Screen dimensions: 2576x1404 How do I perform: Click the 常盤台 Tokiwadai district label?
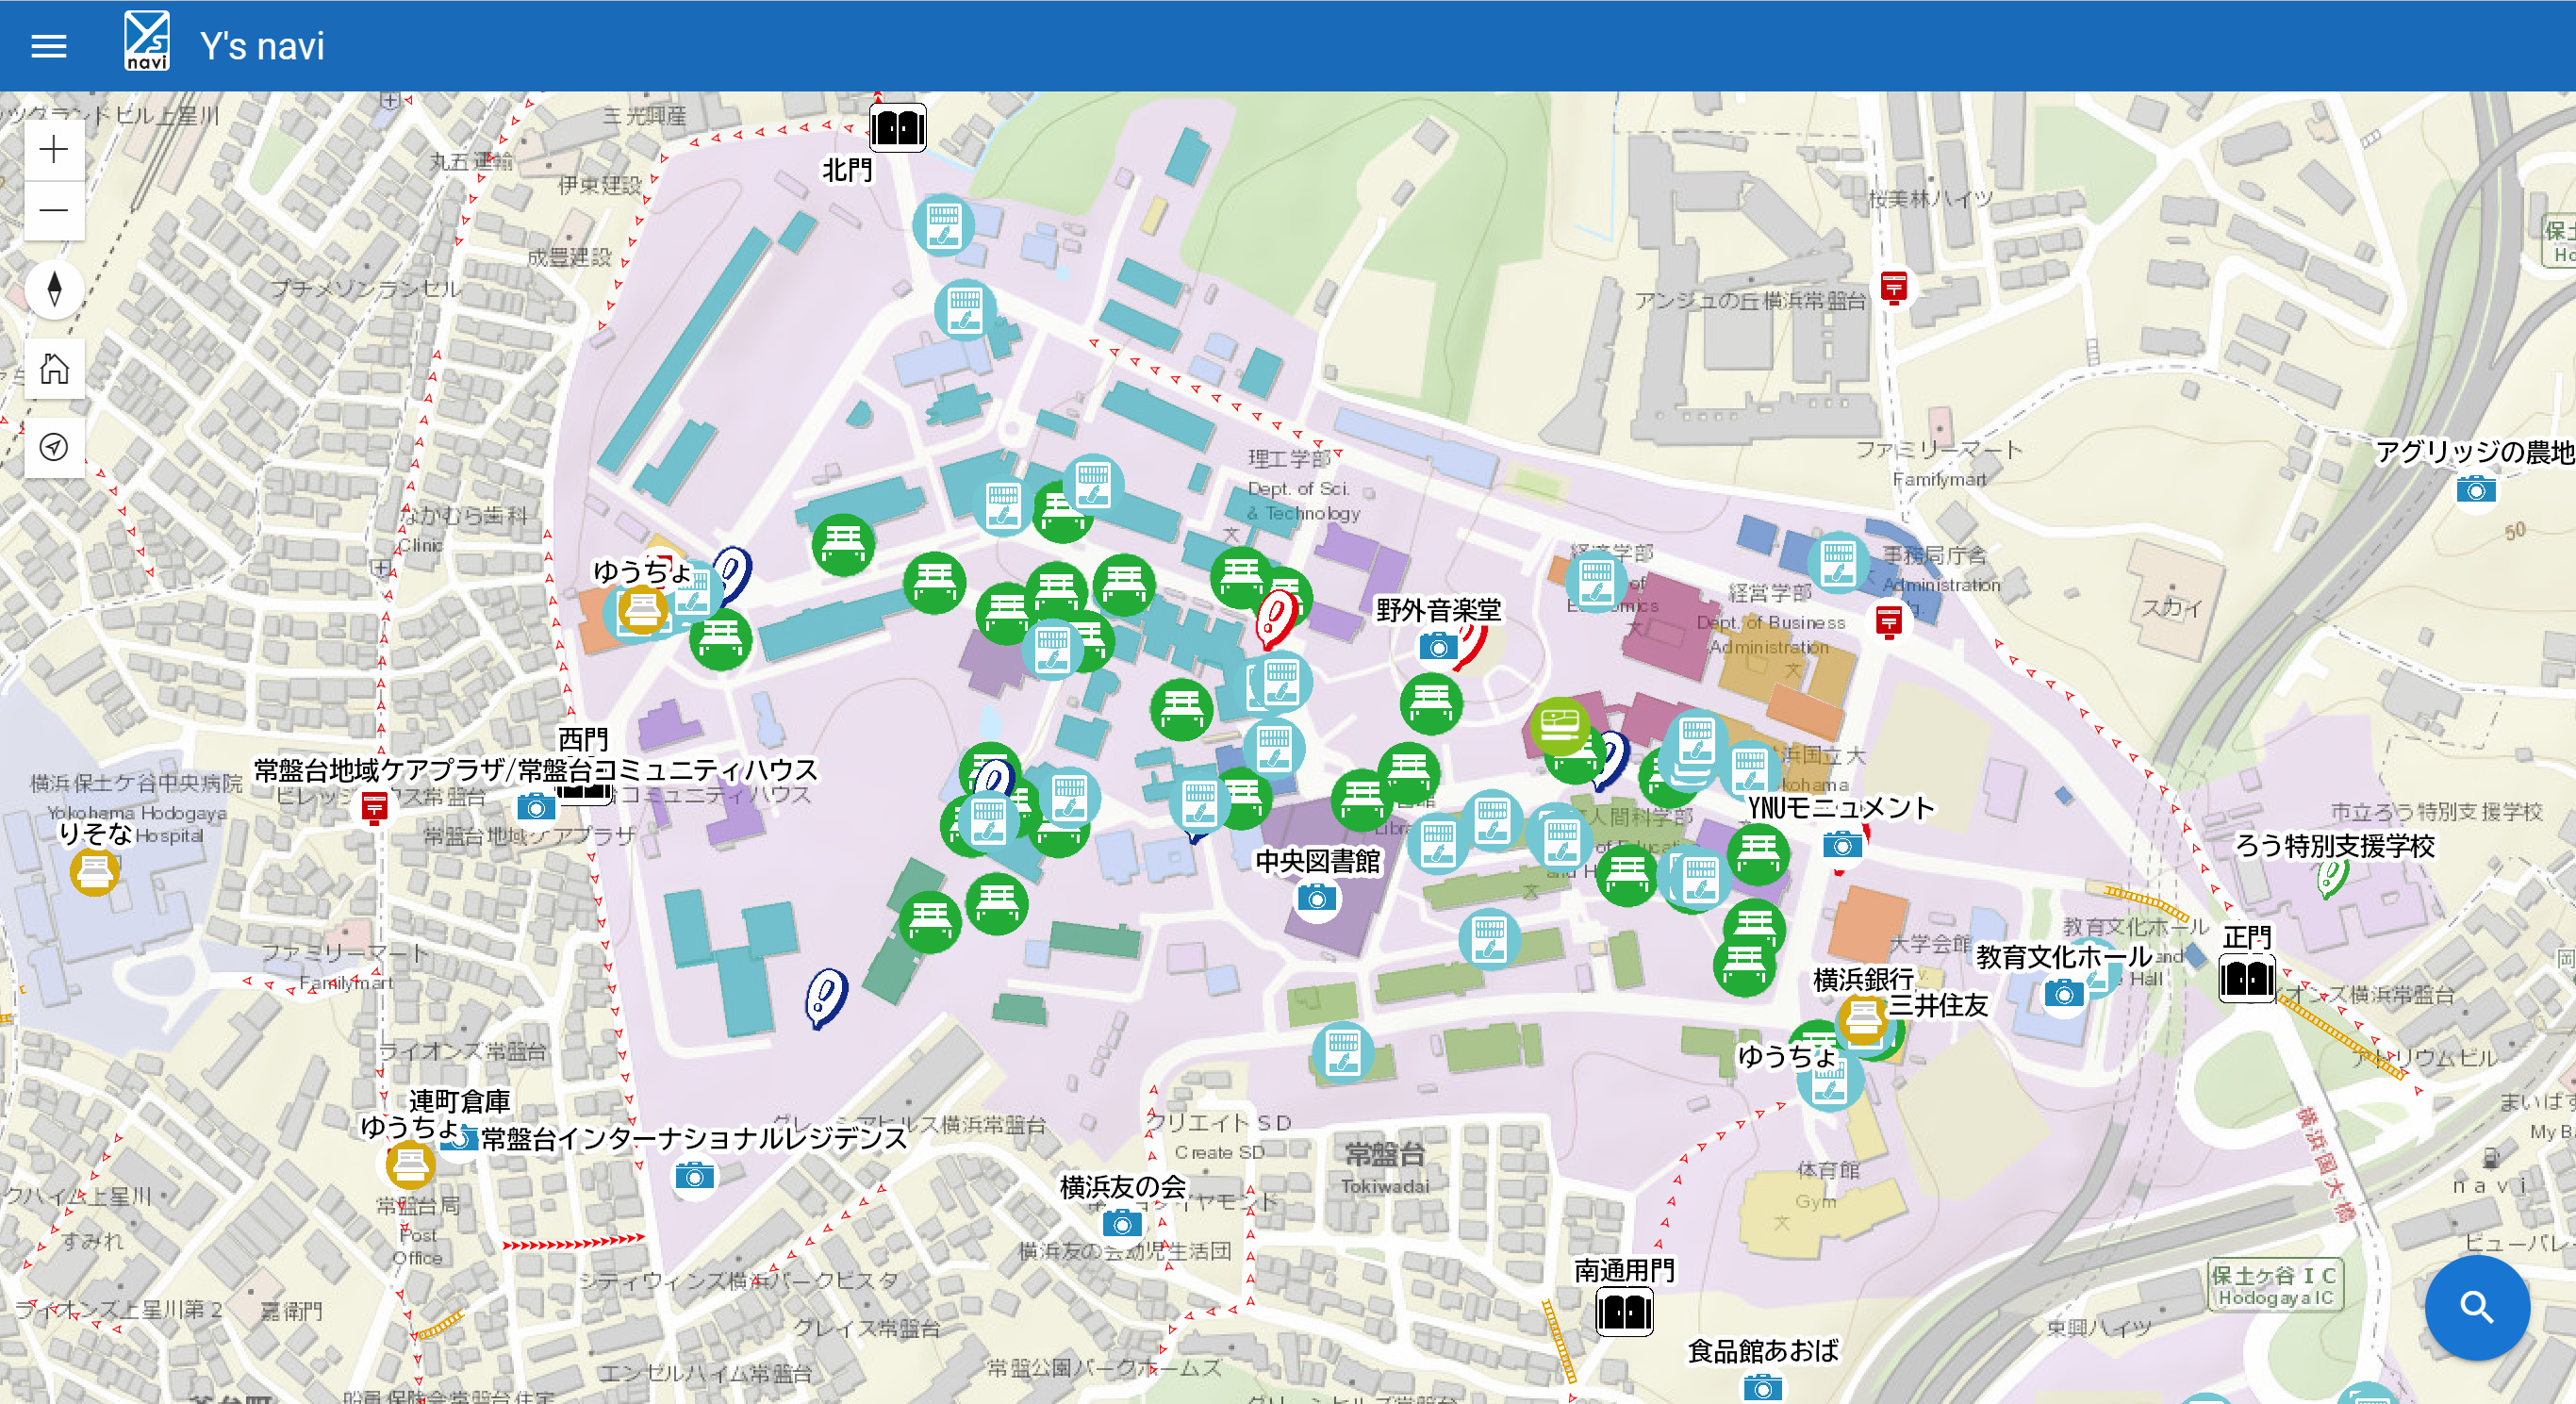click(1385, 1168)
